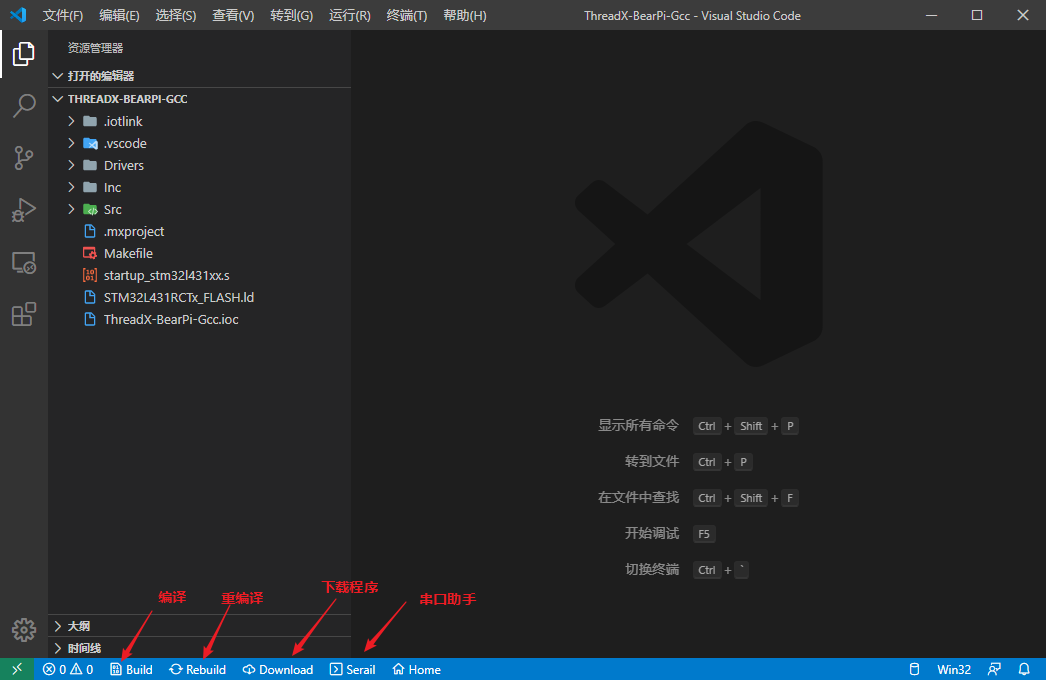Collapse the 打开的编辑器 section
The width and height of the screenshot is (1046, 680).
click(x=199, y=76)
